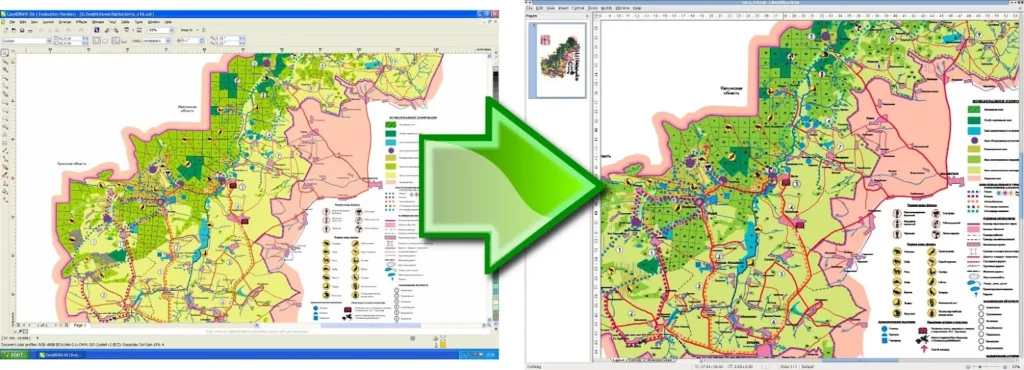Image resolution: width=1024 pixels, height=370 pixels.
Task: Click the dark Application launcher icon in toolbar
Action: tap(97, 30)
